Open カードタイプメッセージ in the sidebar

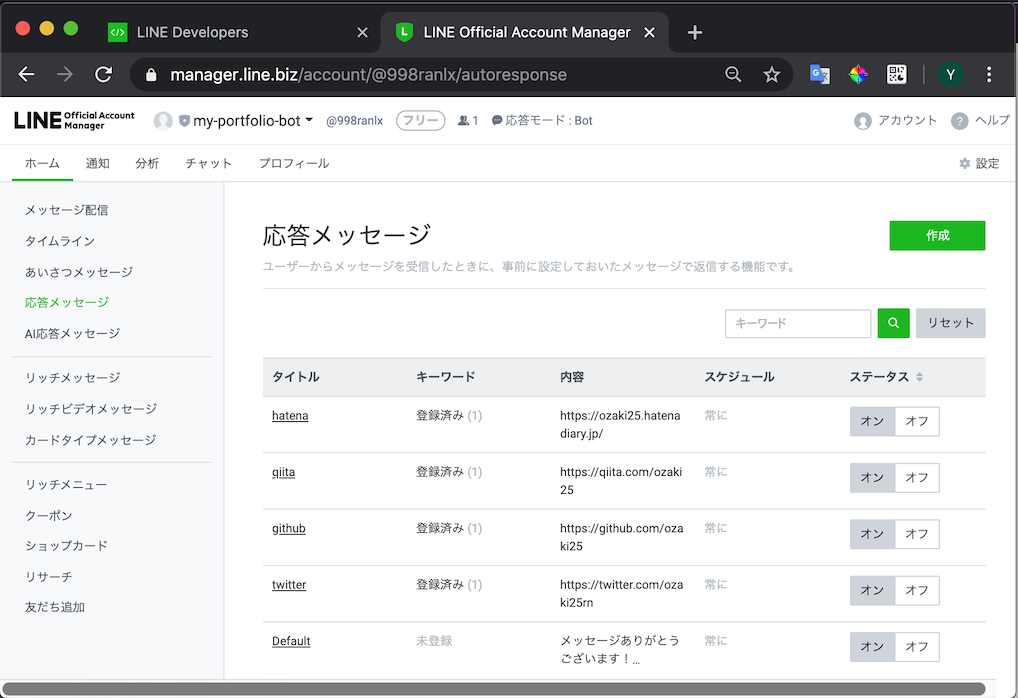[91, 440]
